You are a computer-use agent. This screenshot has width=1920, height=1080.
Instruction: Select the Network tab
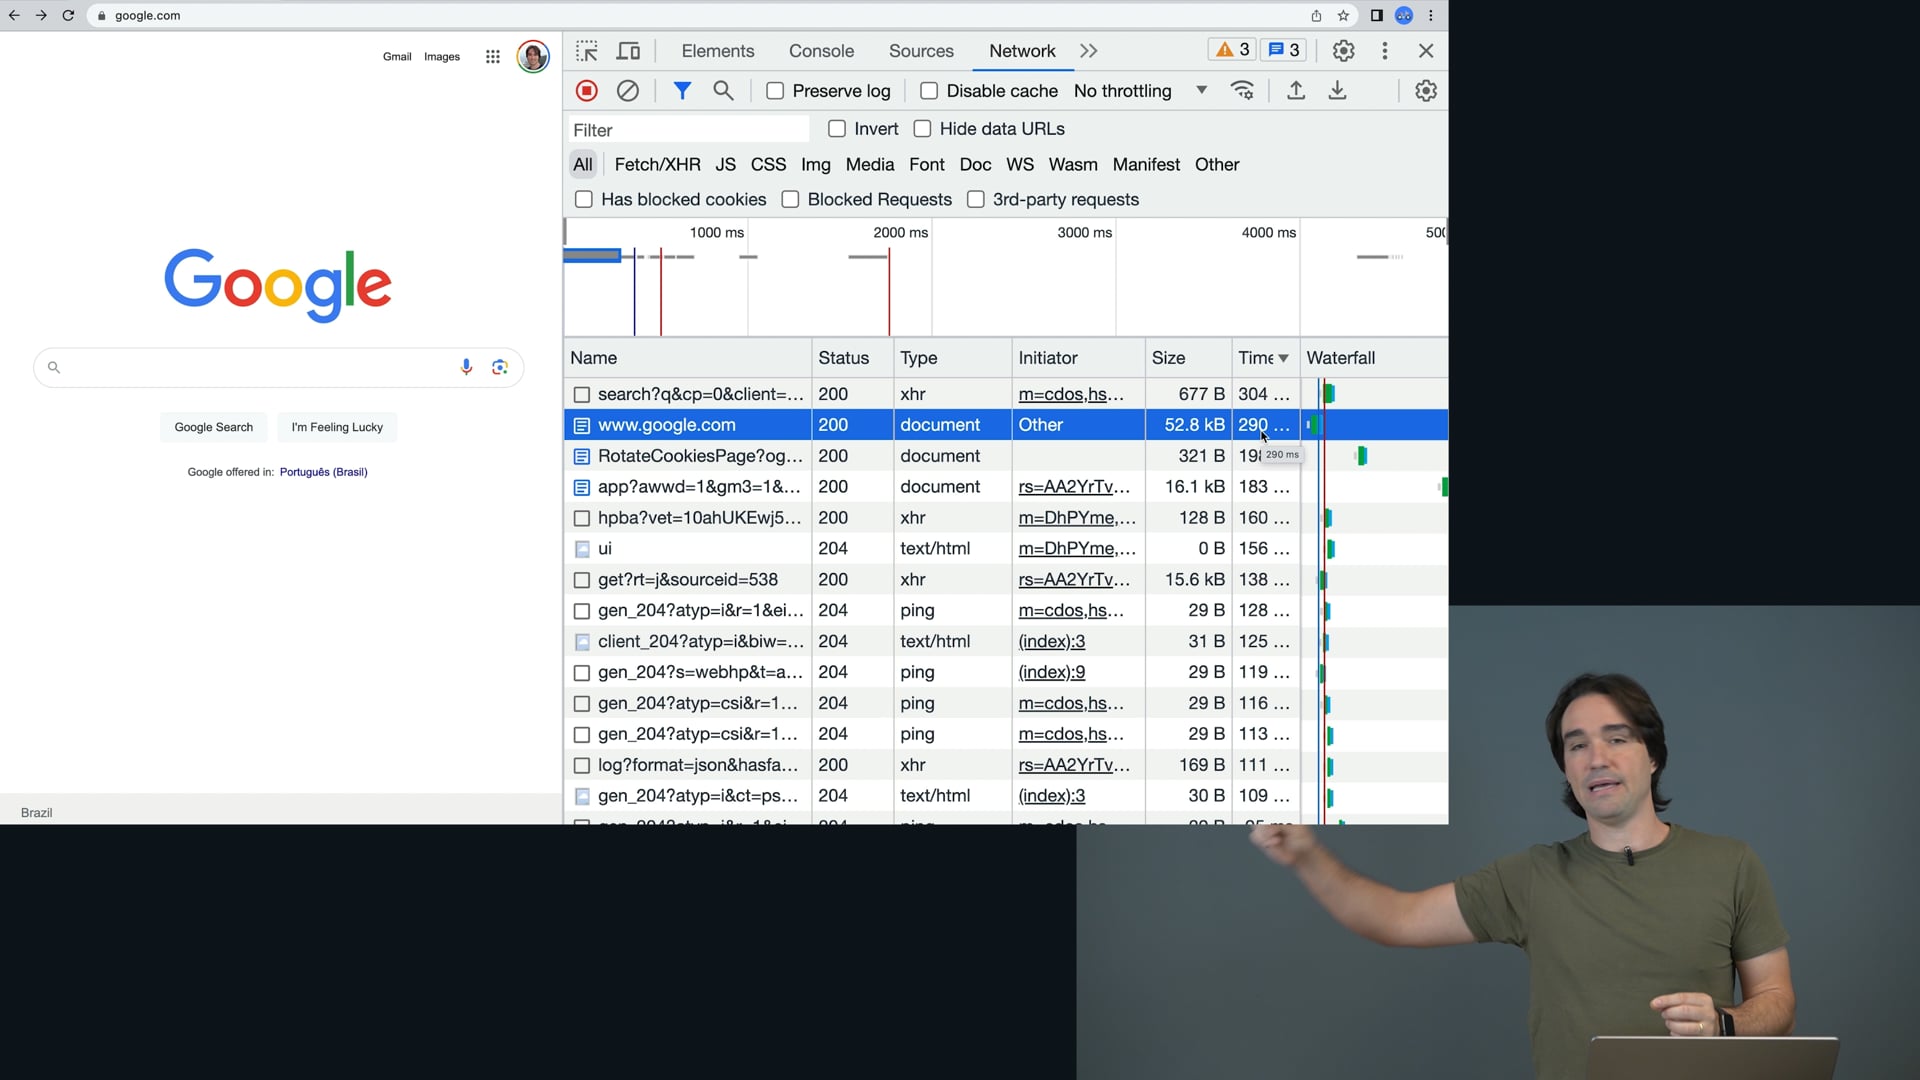(x=1022, y=51)
